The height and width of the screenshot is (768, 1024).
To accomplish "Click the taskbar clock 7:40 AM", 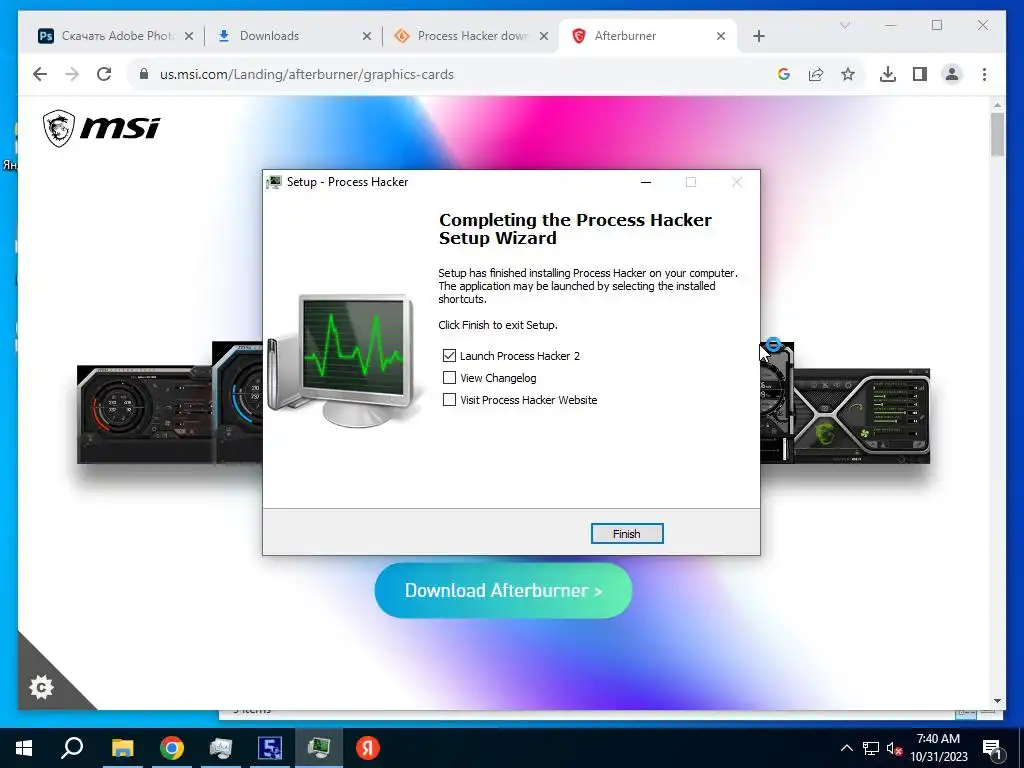I will (x=938, y=739).
